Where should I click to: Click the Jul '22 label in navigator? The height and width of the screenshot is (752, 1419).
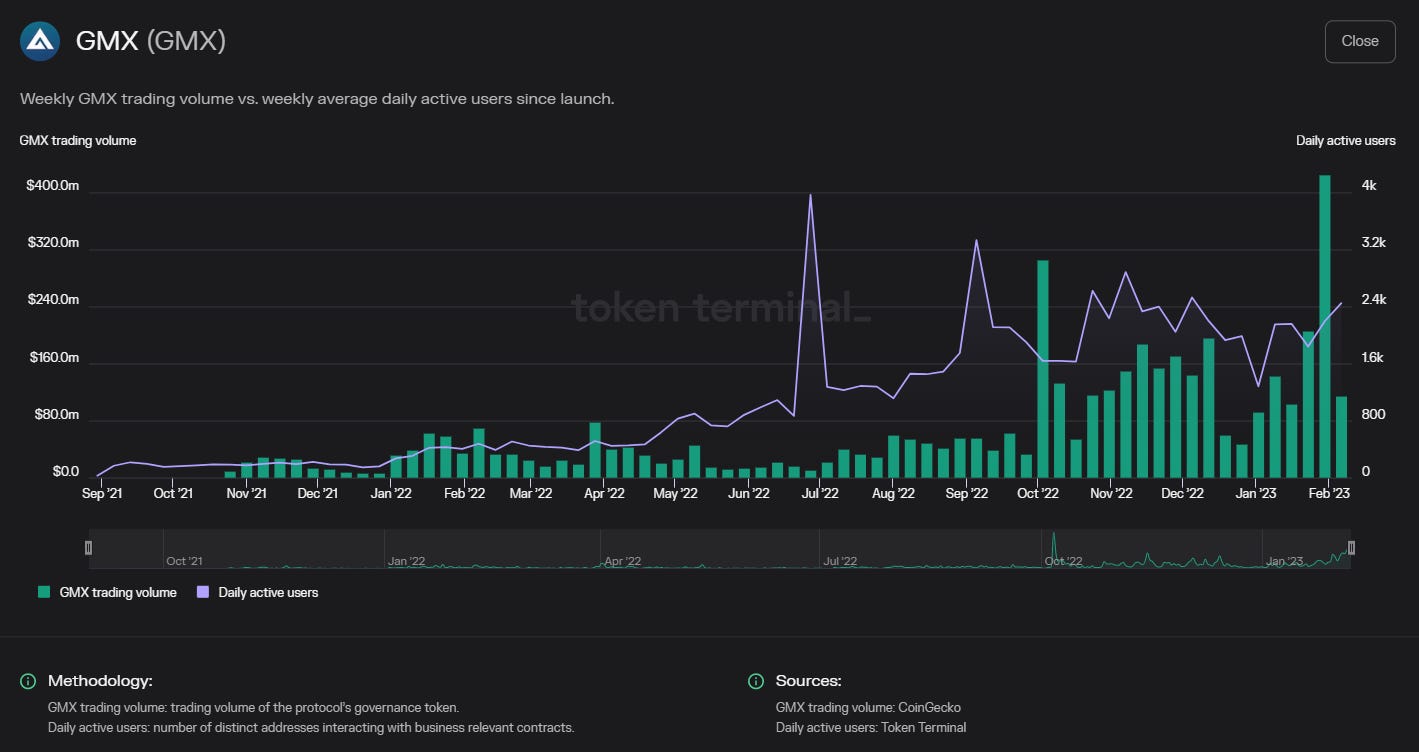839,561
